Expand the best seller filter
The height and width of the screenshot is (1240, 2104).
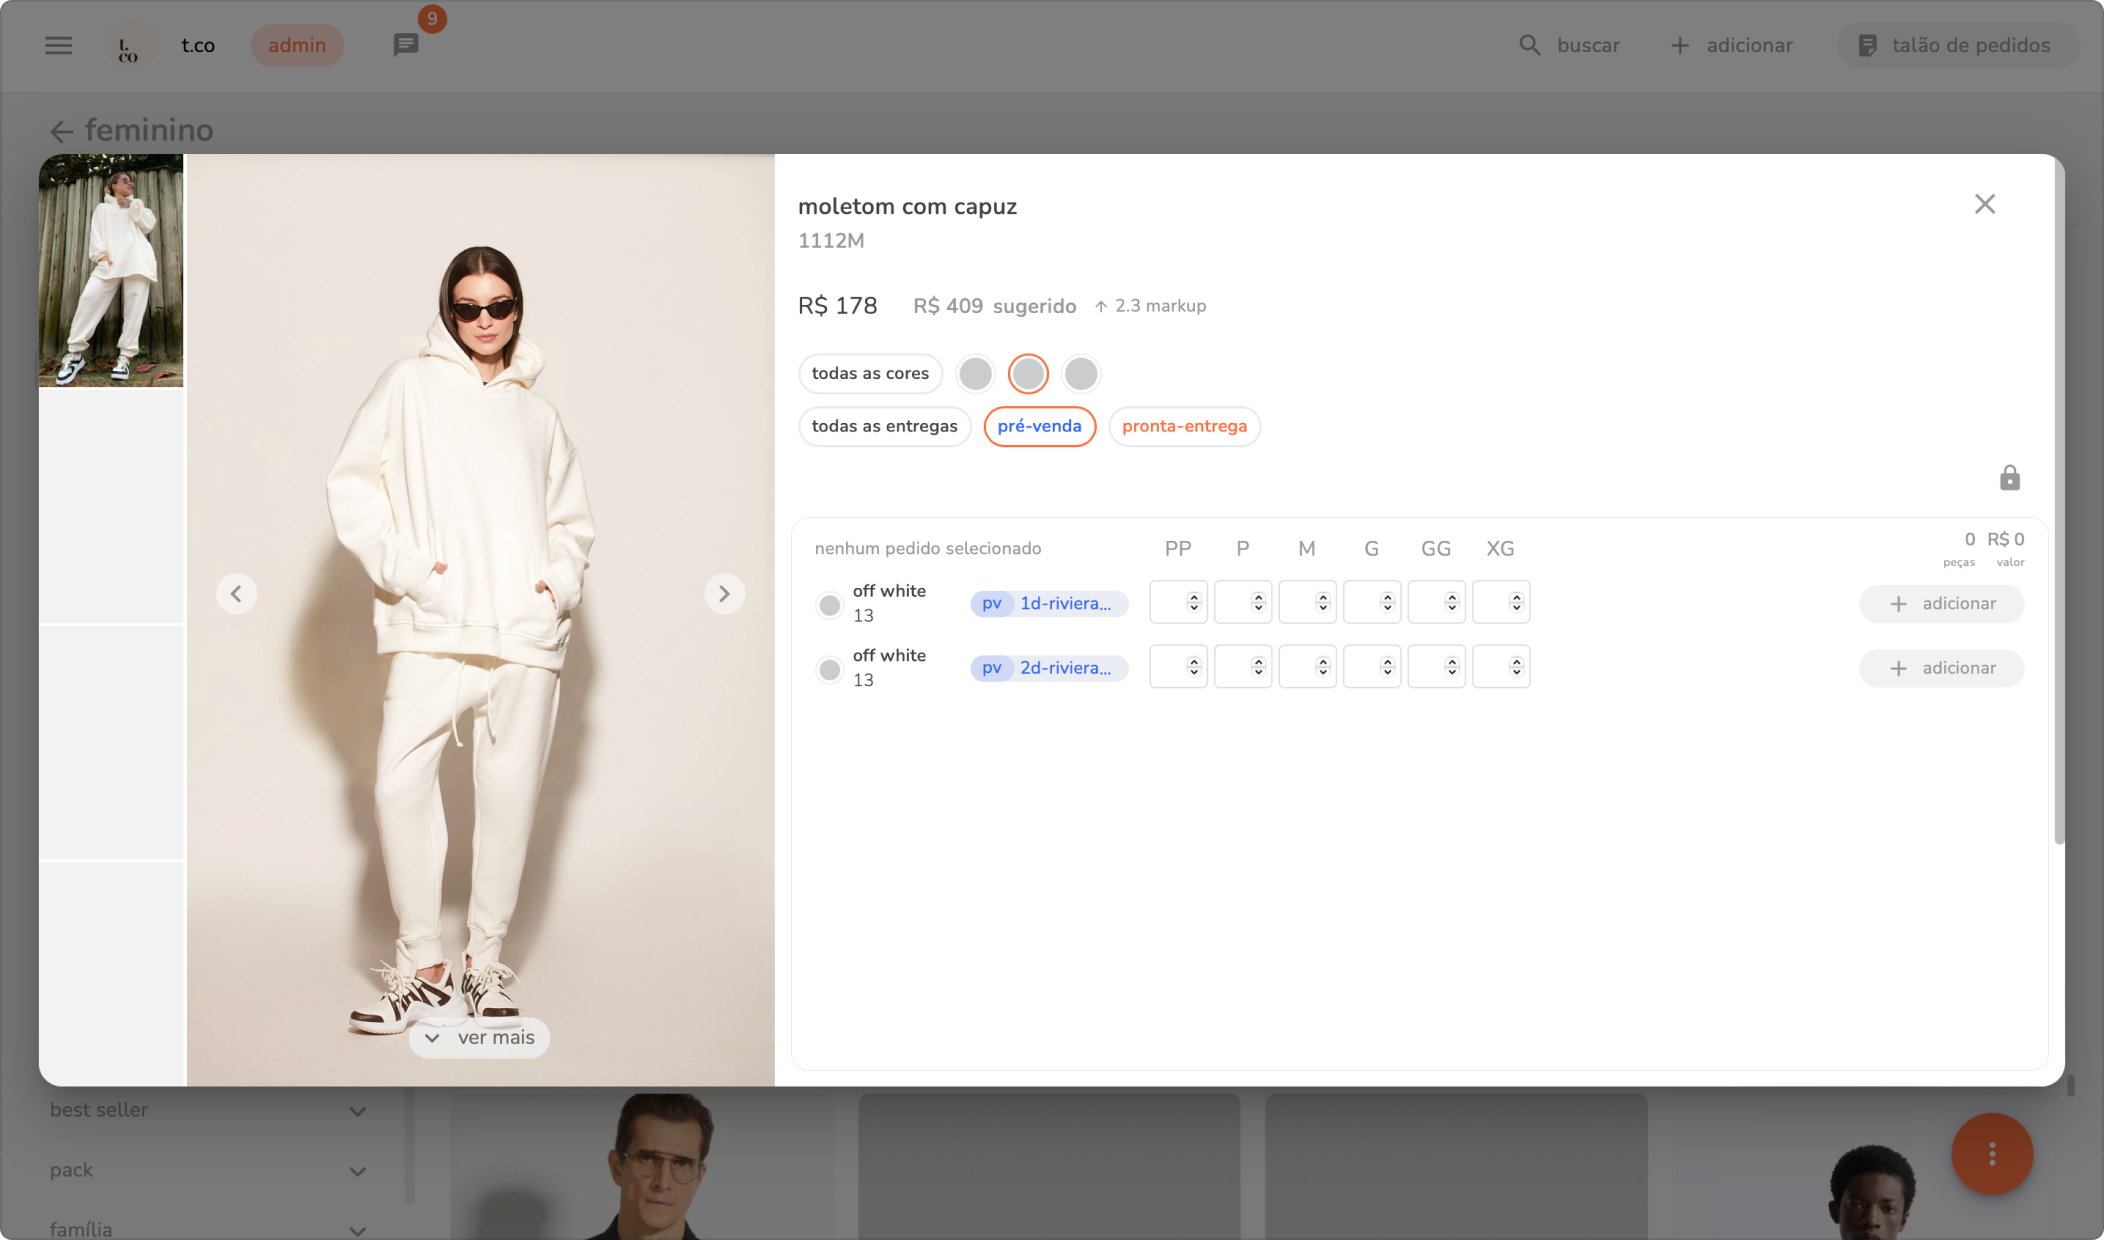pyautogui.click(x=357, y=1111)
